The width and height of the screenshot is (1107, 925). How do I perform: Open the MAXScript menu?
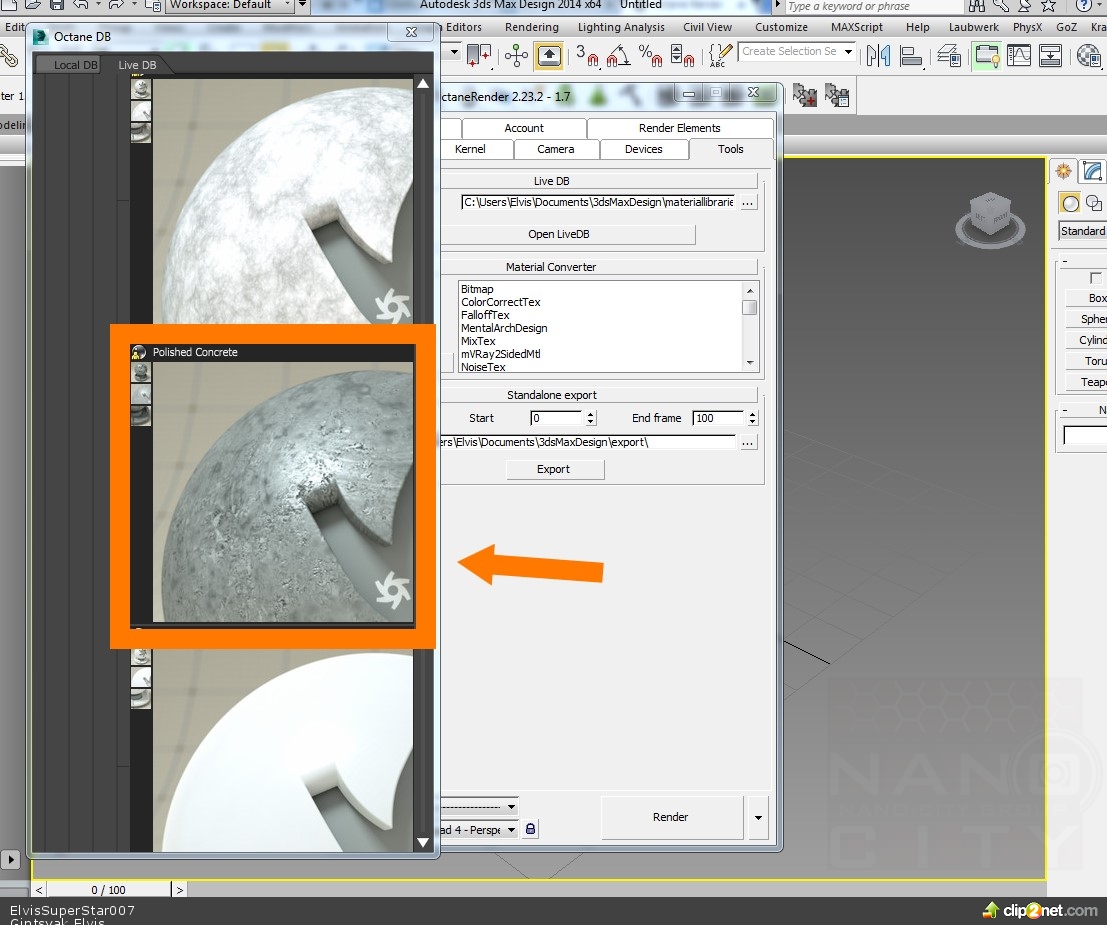[856, 27]
